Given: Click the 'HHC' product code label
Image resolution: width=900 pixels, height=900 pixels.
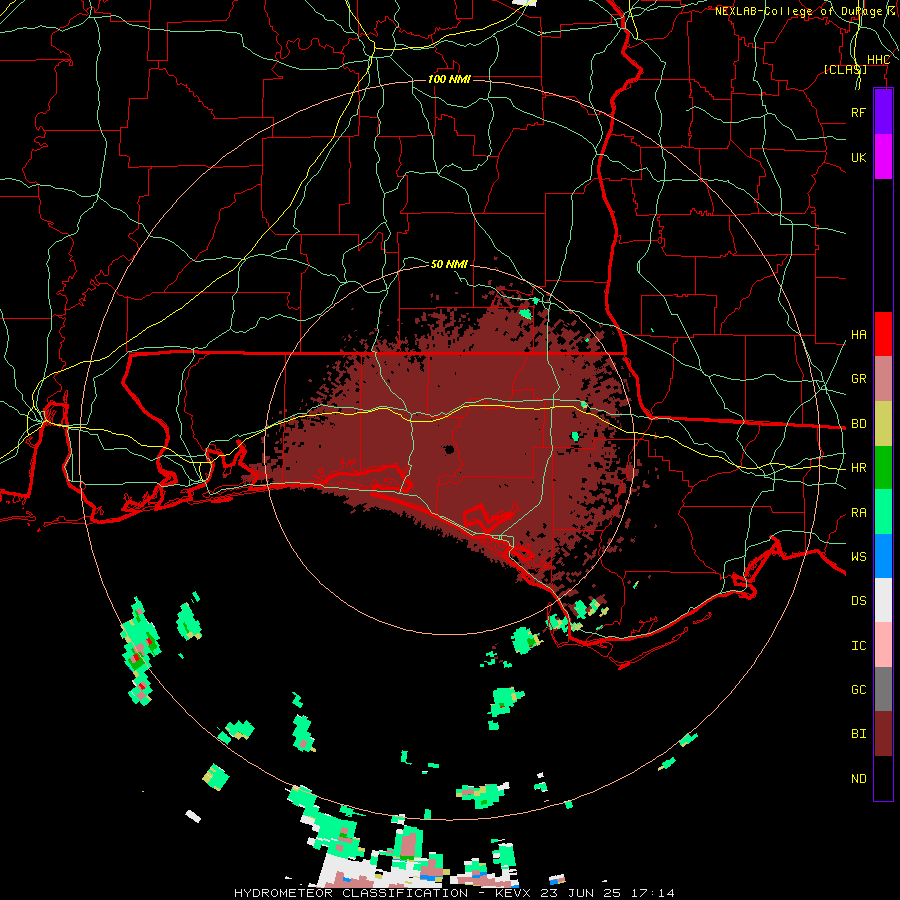Looking at the screenshot, I should (x=878, y=60).
